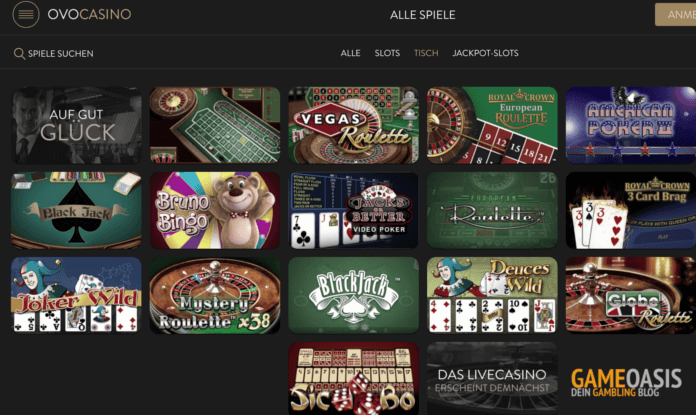Launch the Sic Bo dice game

click(x=353, y=378)
